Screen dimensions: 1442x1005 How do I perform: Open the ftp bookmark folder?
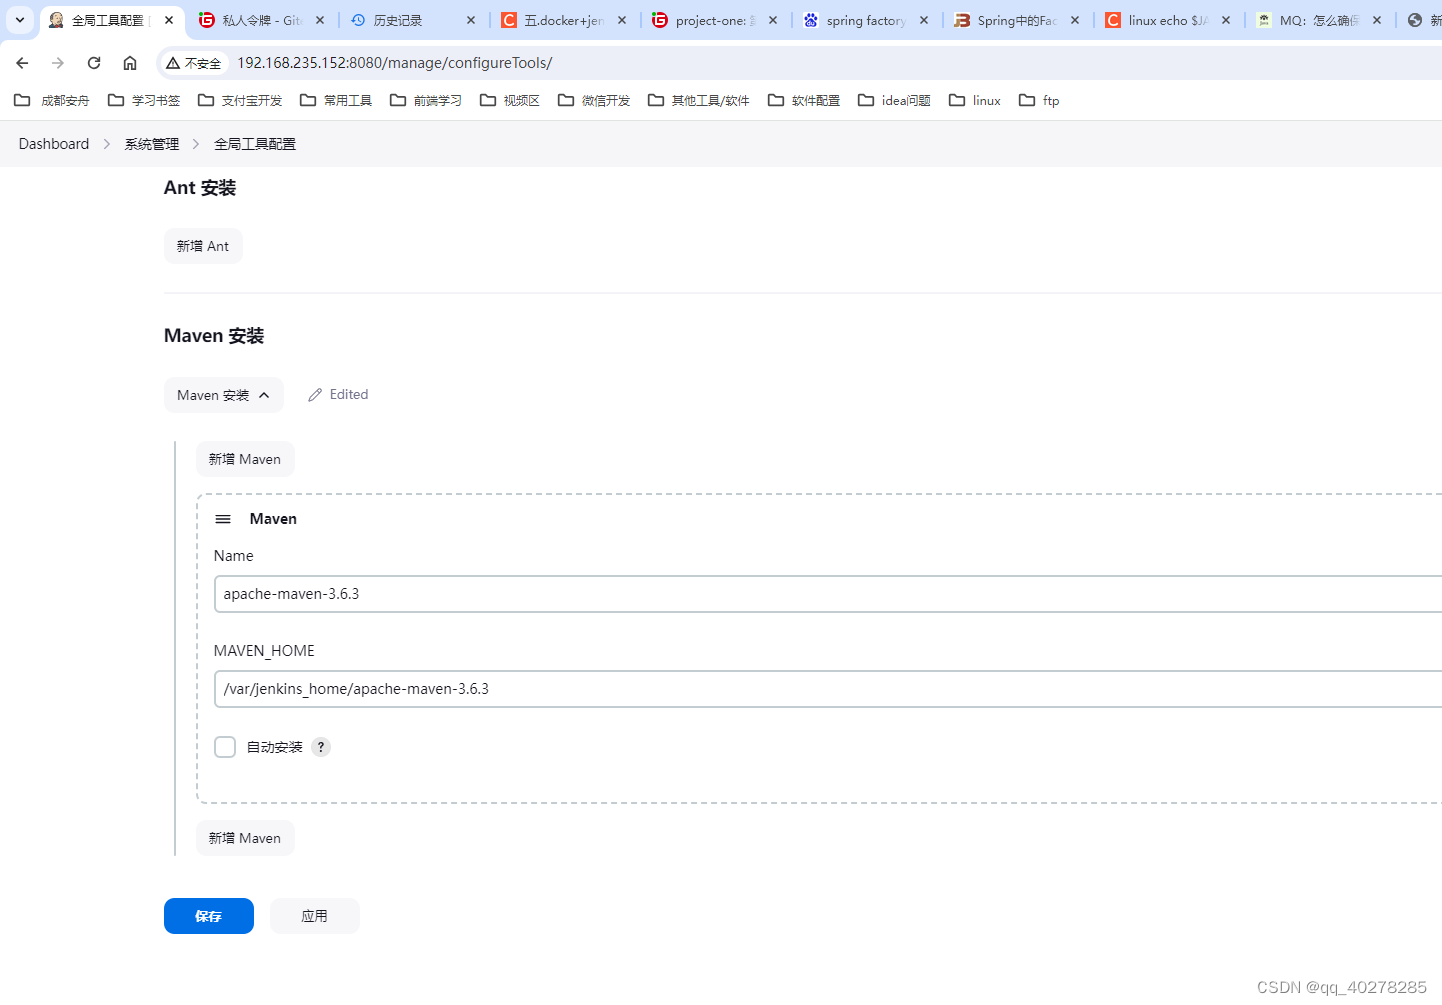coord(1039,100)
